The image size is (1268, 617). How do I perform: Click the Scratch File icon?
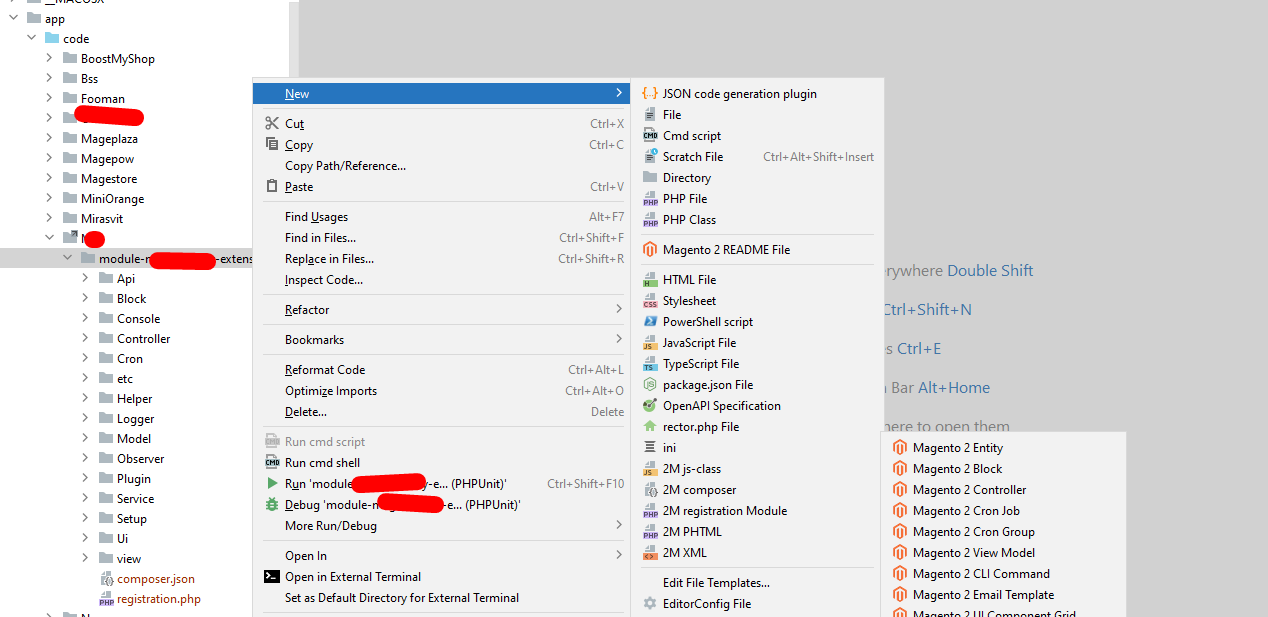pos(650,156)
